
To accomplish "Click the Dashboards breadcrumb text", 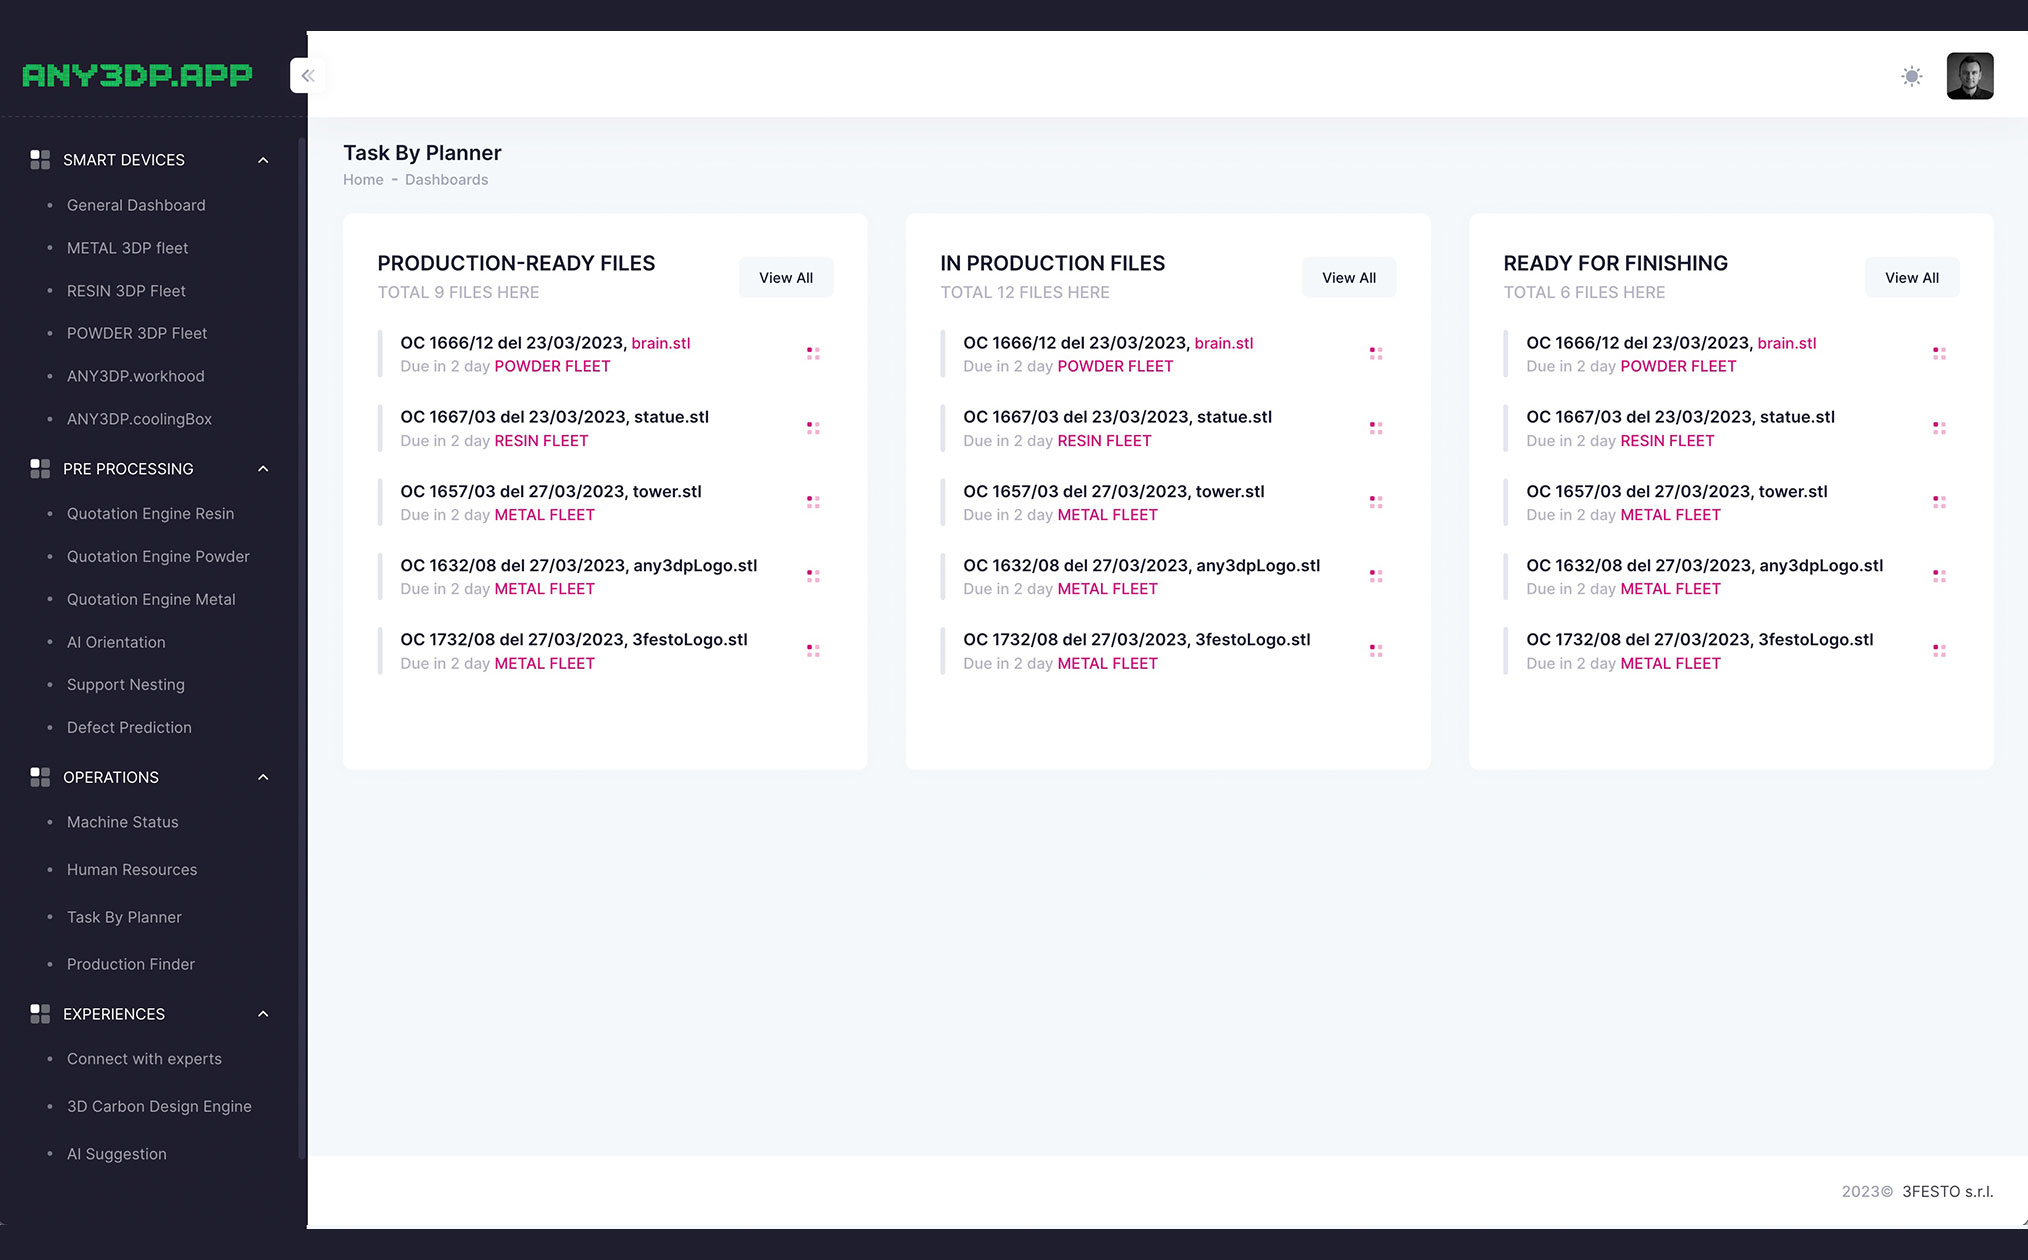I will [x=446, y=180].
